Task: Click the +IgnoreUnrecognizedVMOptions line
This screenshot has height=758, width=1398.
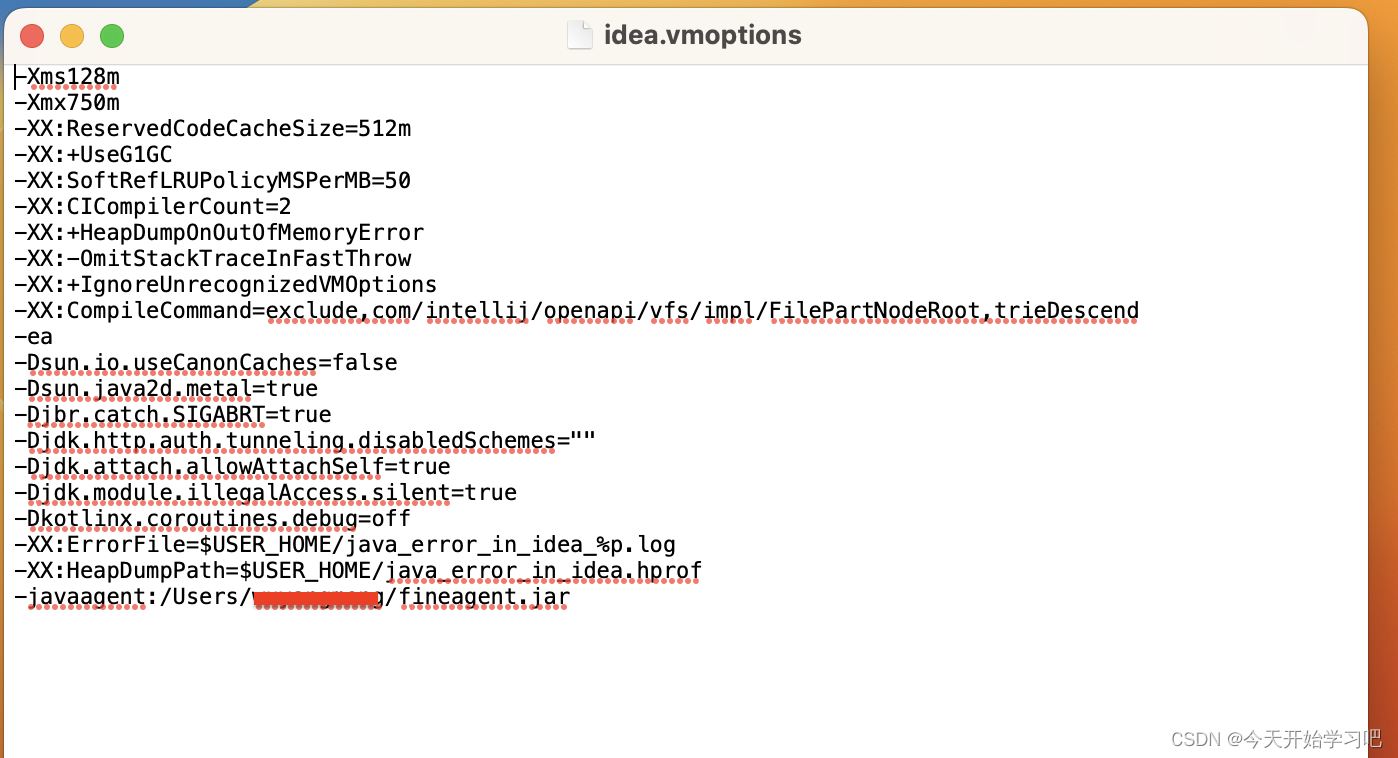Action: pos(226,285)
